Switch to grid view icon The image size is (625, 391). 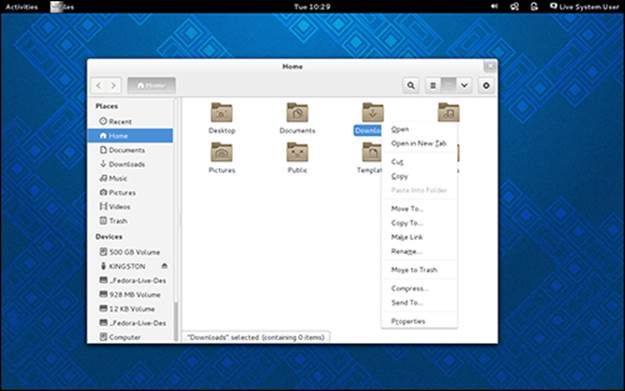(449, 85)
